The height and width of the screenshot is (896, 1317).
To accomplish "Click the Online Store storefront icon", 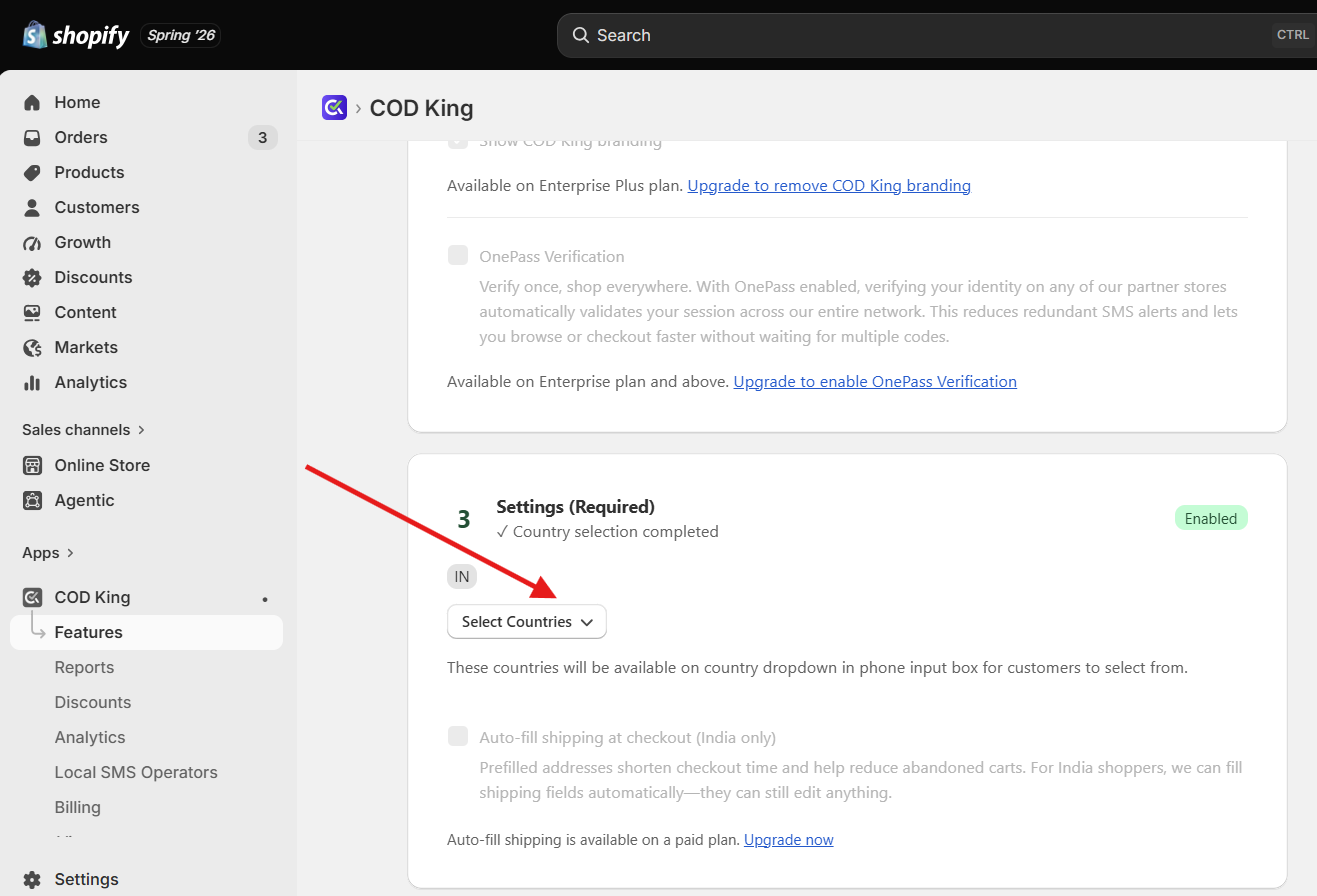I will pyautogui.click(x=32, y=465).
